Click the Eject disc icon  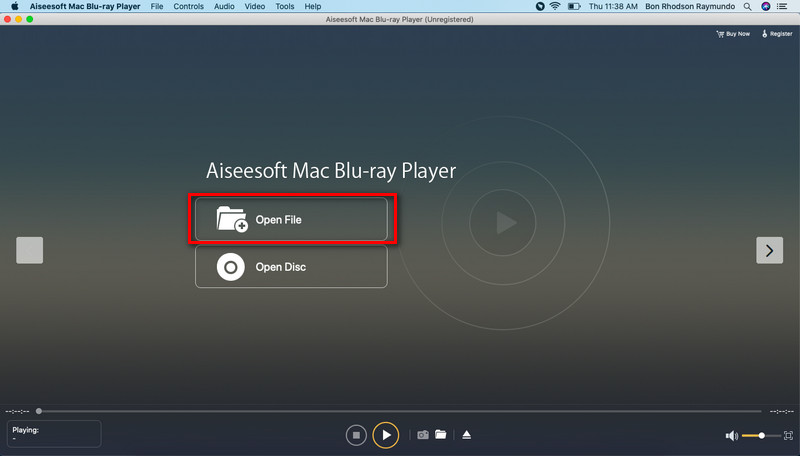click(466, 435)
